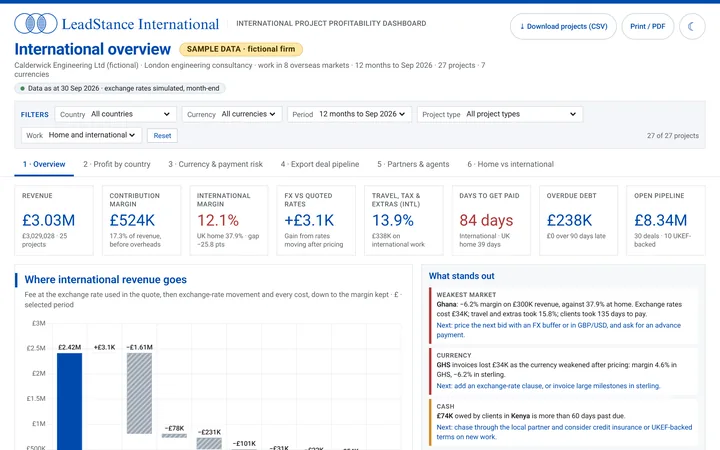Toggle dark mode moon icon
Viewport: 720px width, 450px height.
pyautogui.click(x=692, y=27)
